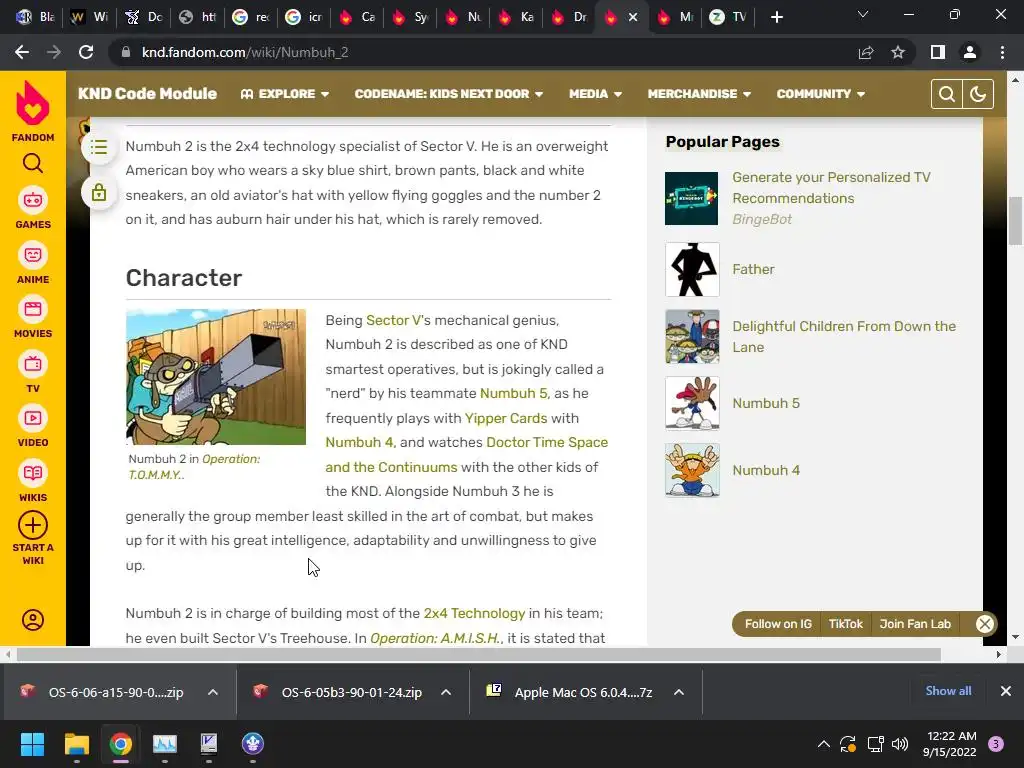Viewport: 1024px width, 768px height.
Task: Open Delightful Children From Down the Lane
Action: click(844, 336)
